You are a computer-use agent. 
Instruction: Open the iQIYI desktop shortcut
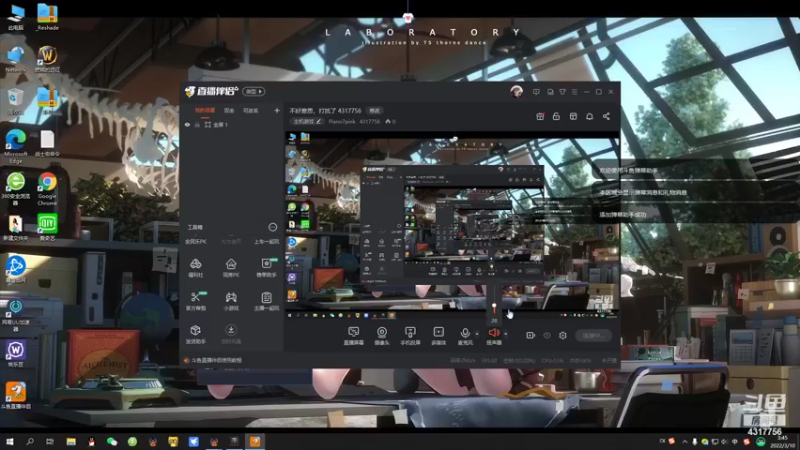tap(47, 227)
